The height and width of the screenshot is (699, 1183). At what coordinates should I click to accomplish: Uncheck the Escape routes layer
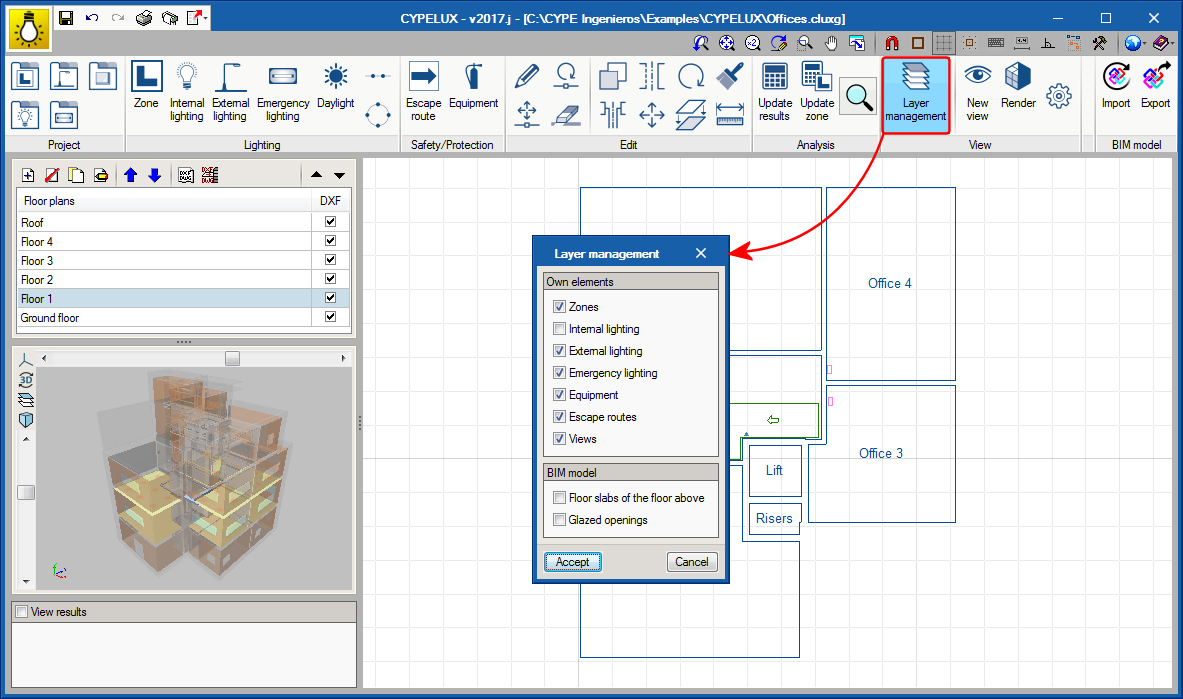click(x=559, y=417)
